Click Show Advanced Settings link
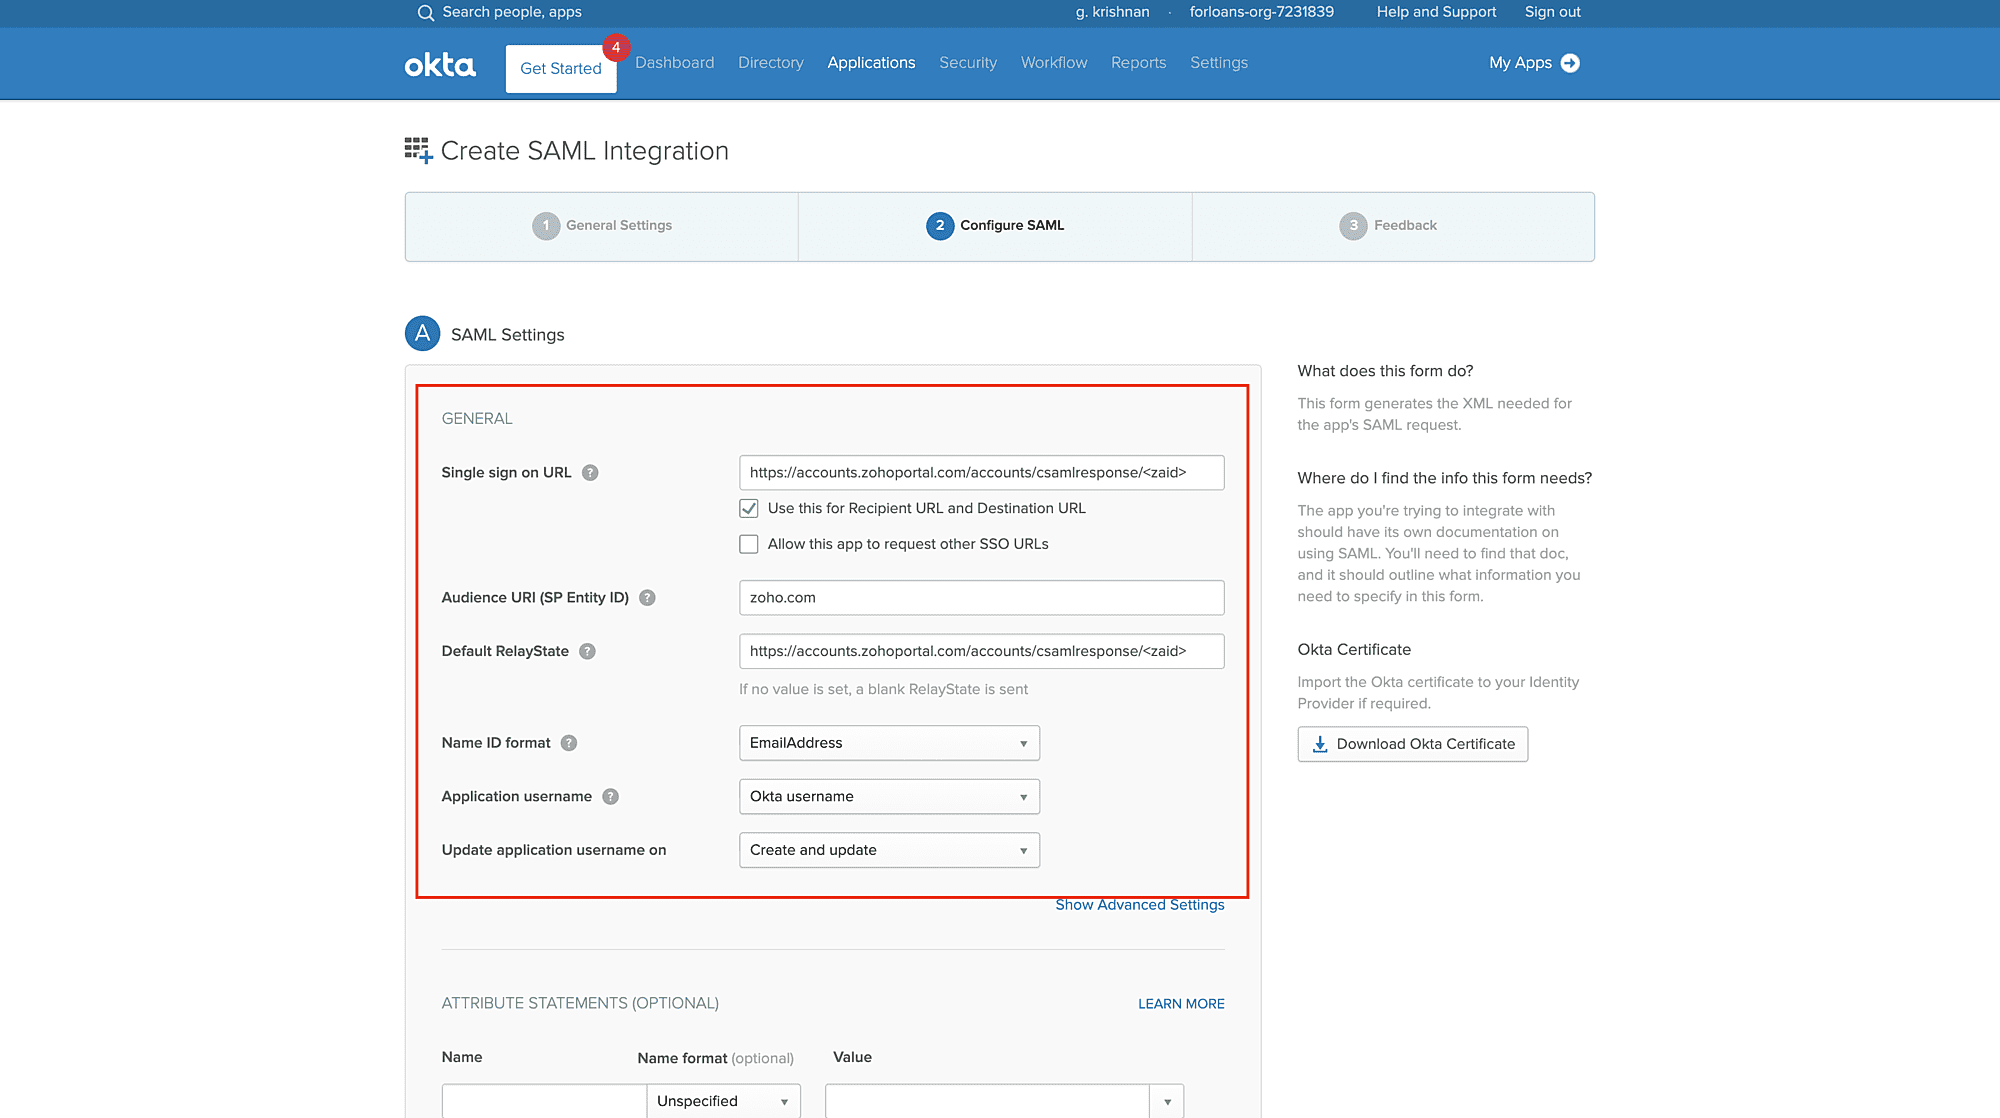Screen dimensions: 2000x1118 click(1139, 905)
